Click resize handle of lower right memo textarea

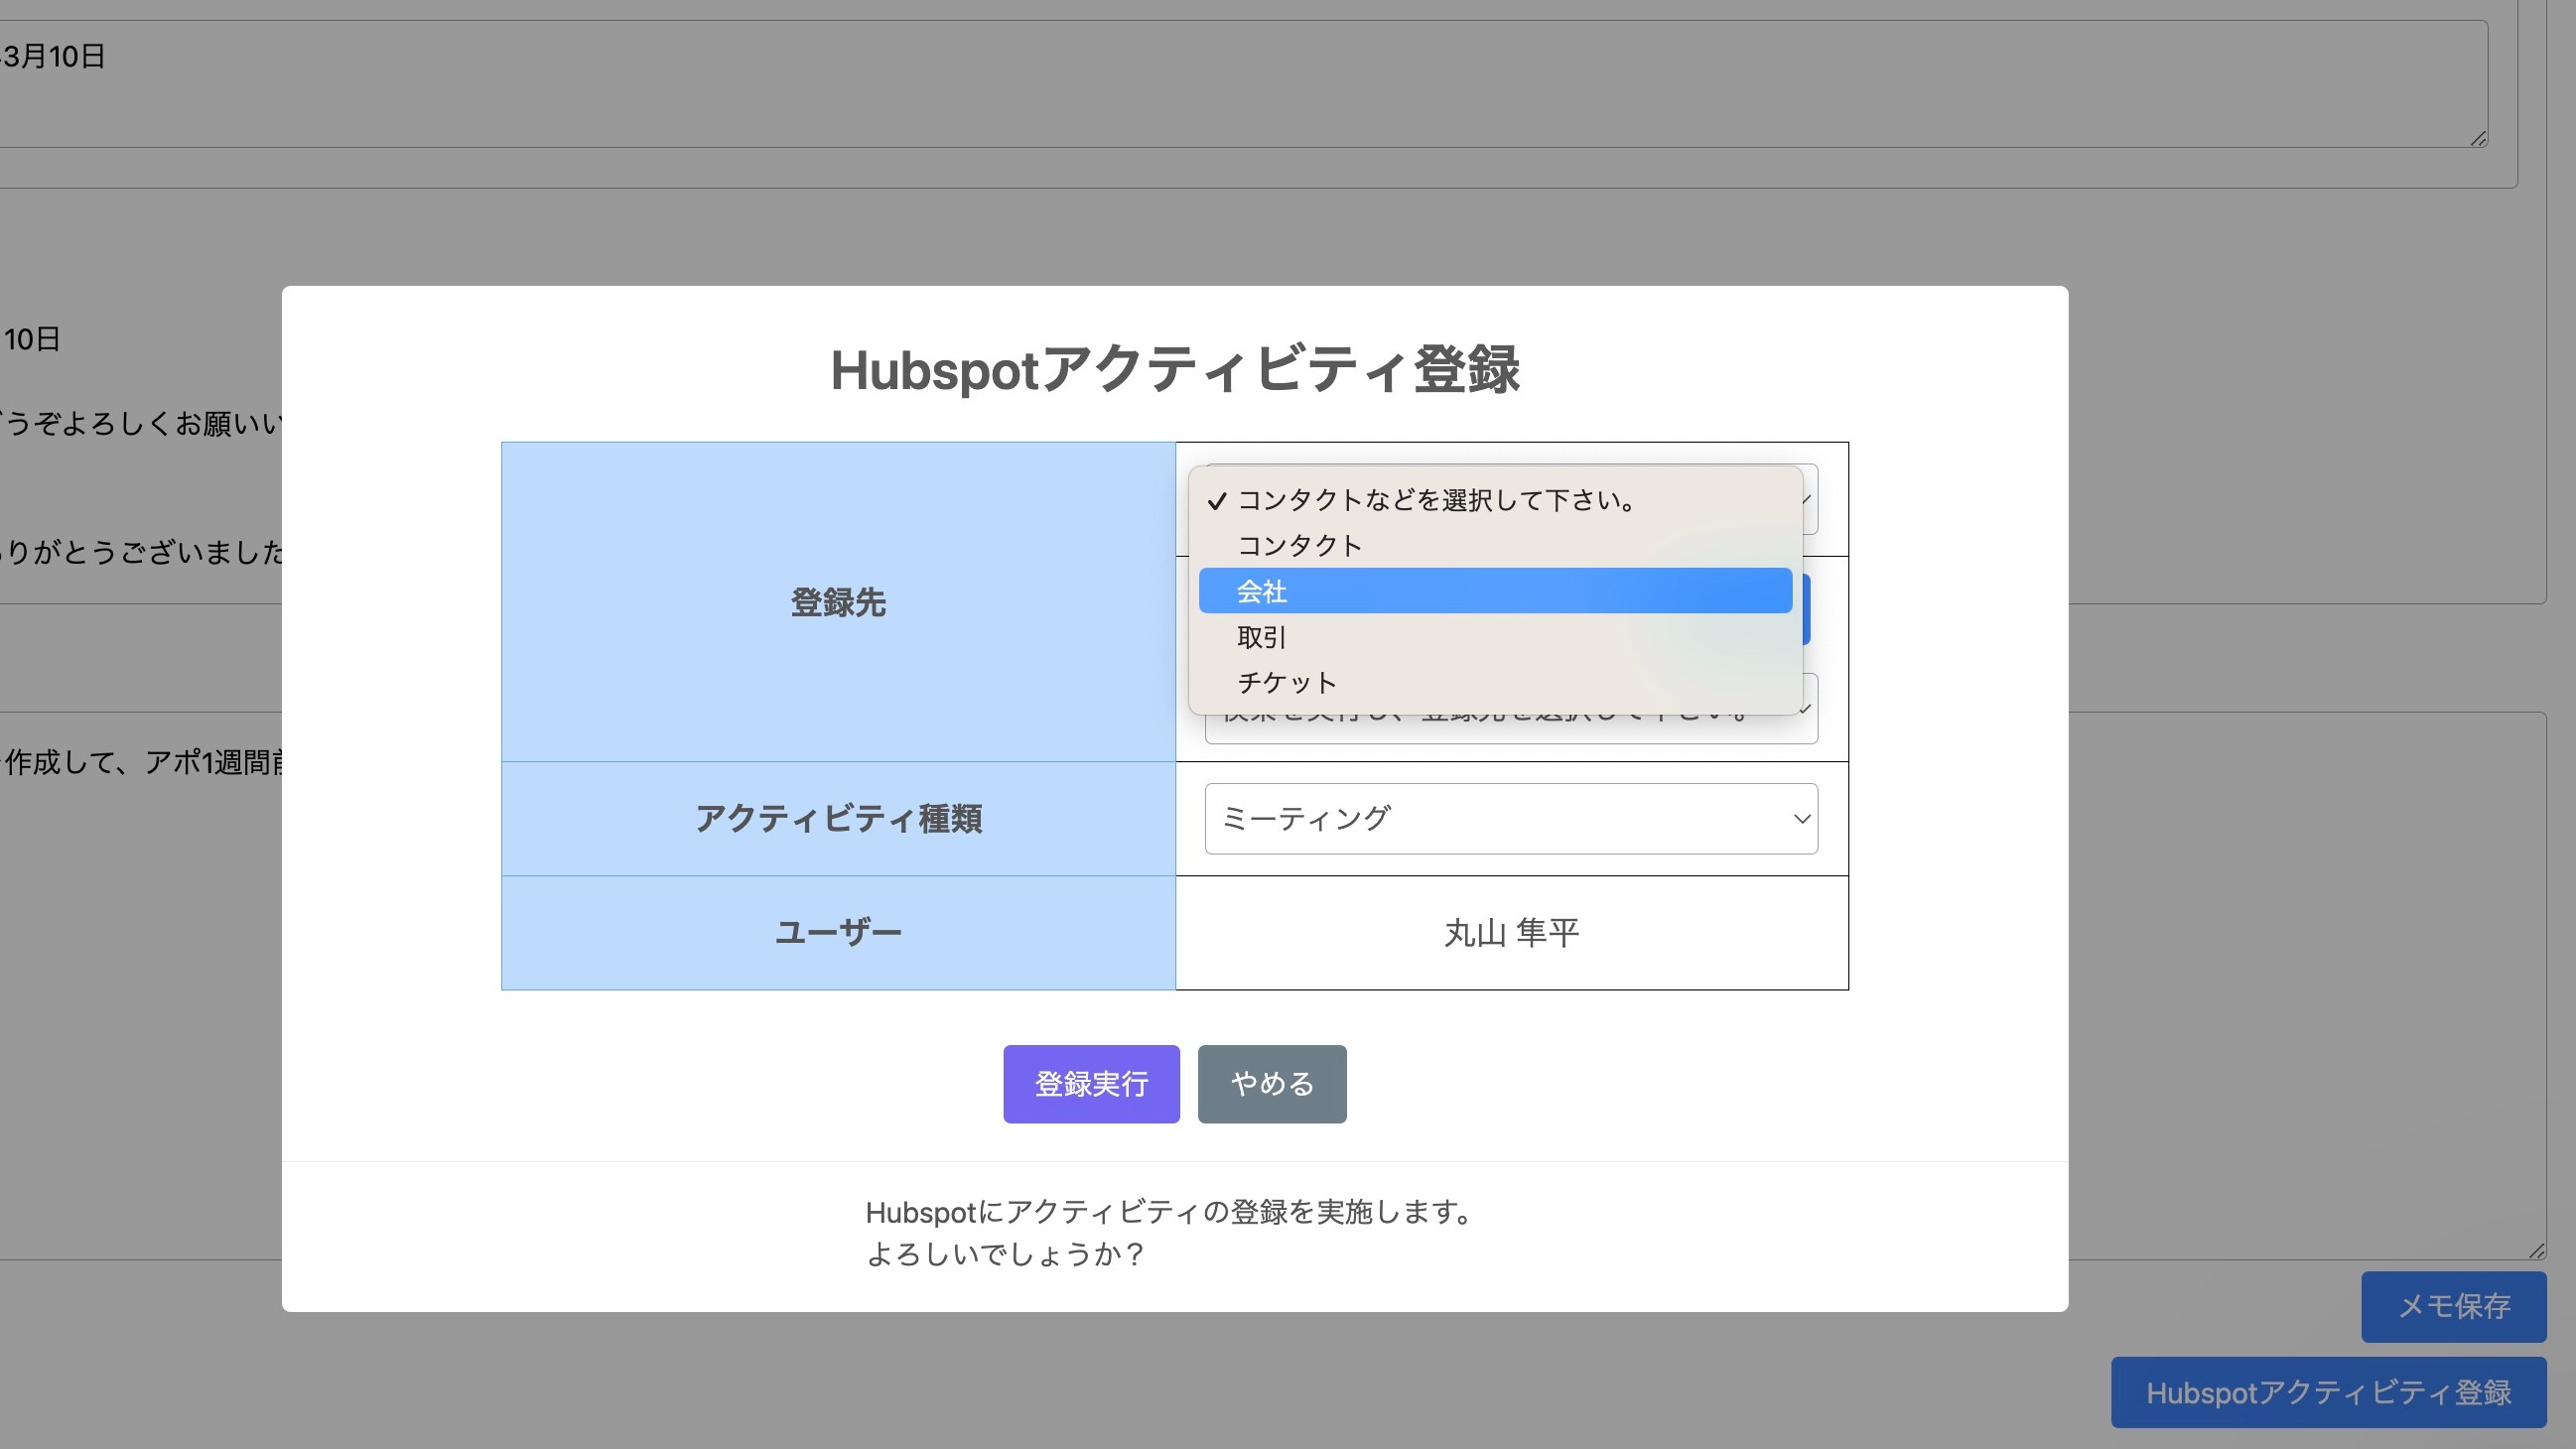(x=2536, y=1250)
